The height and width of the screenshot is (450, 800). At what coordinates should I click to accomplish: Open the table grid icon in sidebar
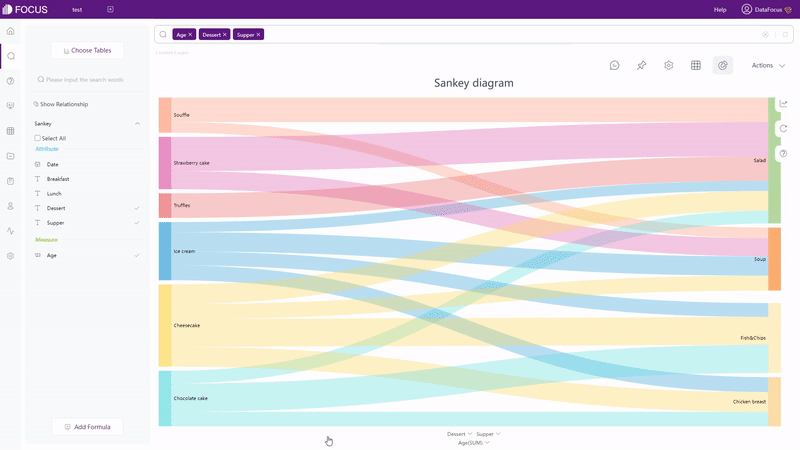point(10,131)
